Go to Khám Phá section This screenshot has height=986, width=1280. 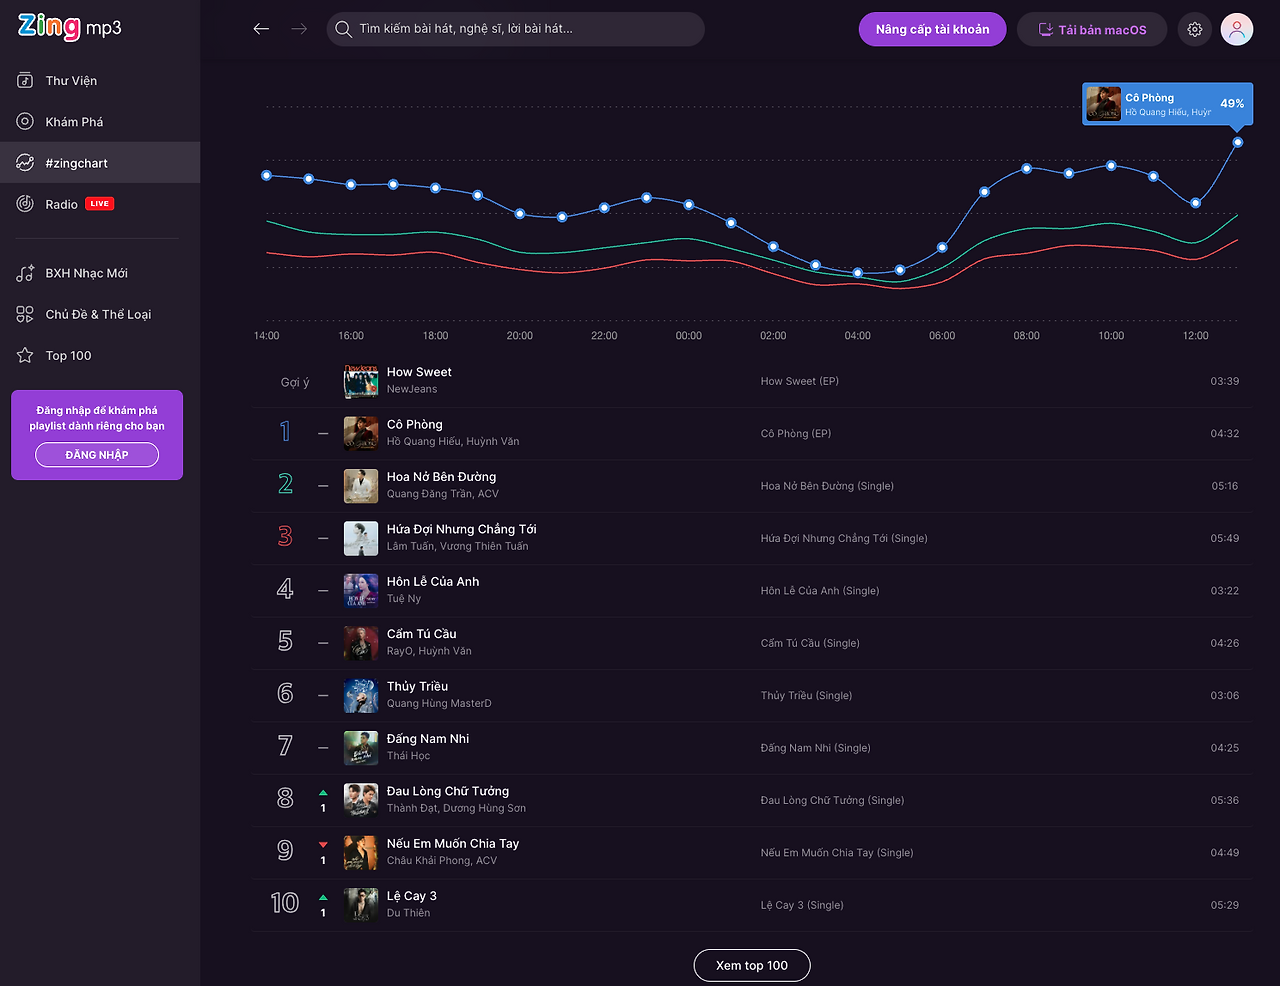[100, 122]
